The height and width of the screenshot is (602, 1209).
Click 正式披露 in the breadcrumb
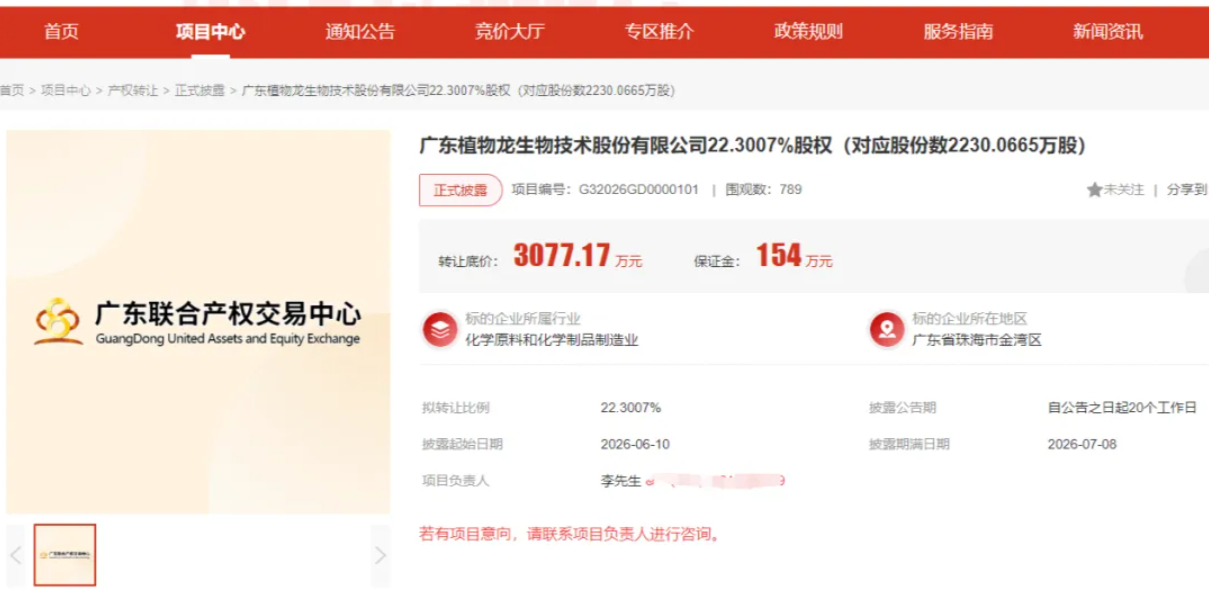coord(200,91)
